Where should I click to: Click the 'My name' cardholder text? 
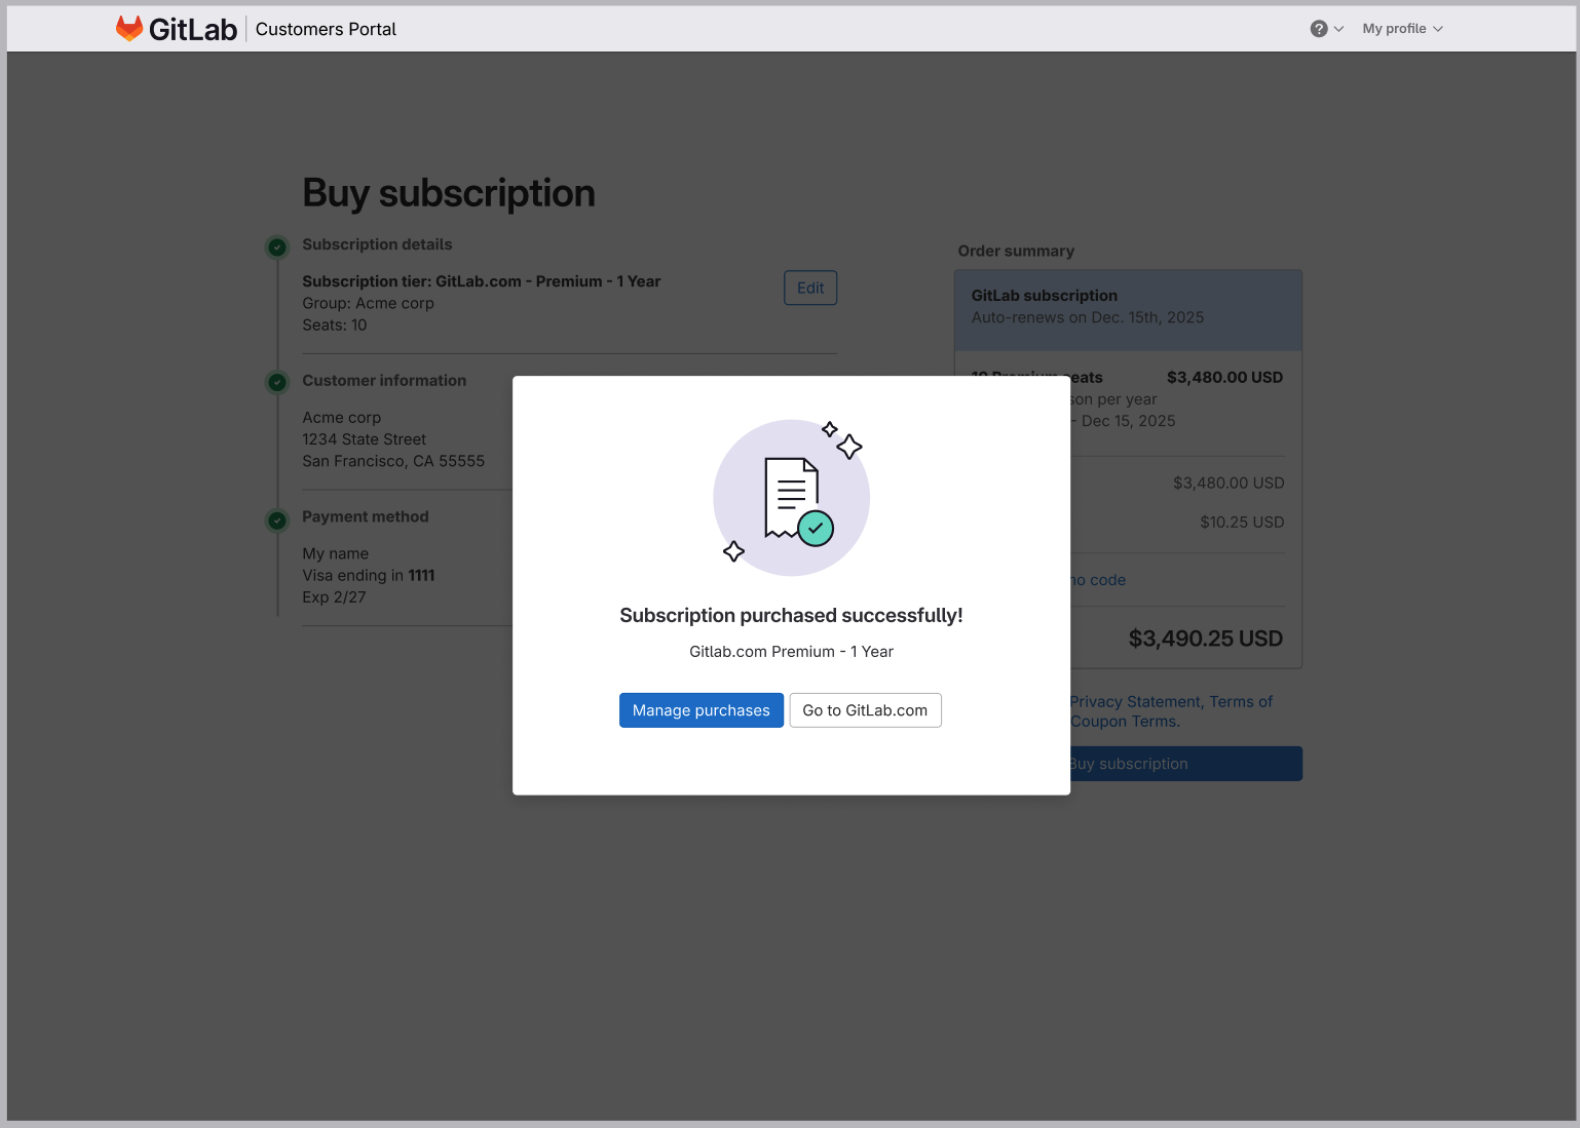(x=335, y=553)
